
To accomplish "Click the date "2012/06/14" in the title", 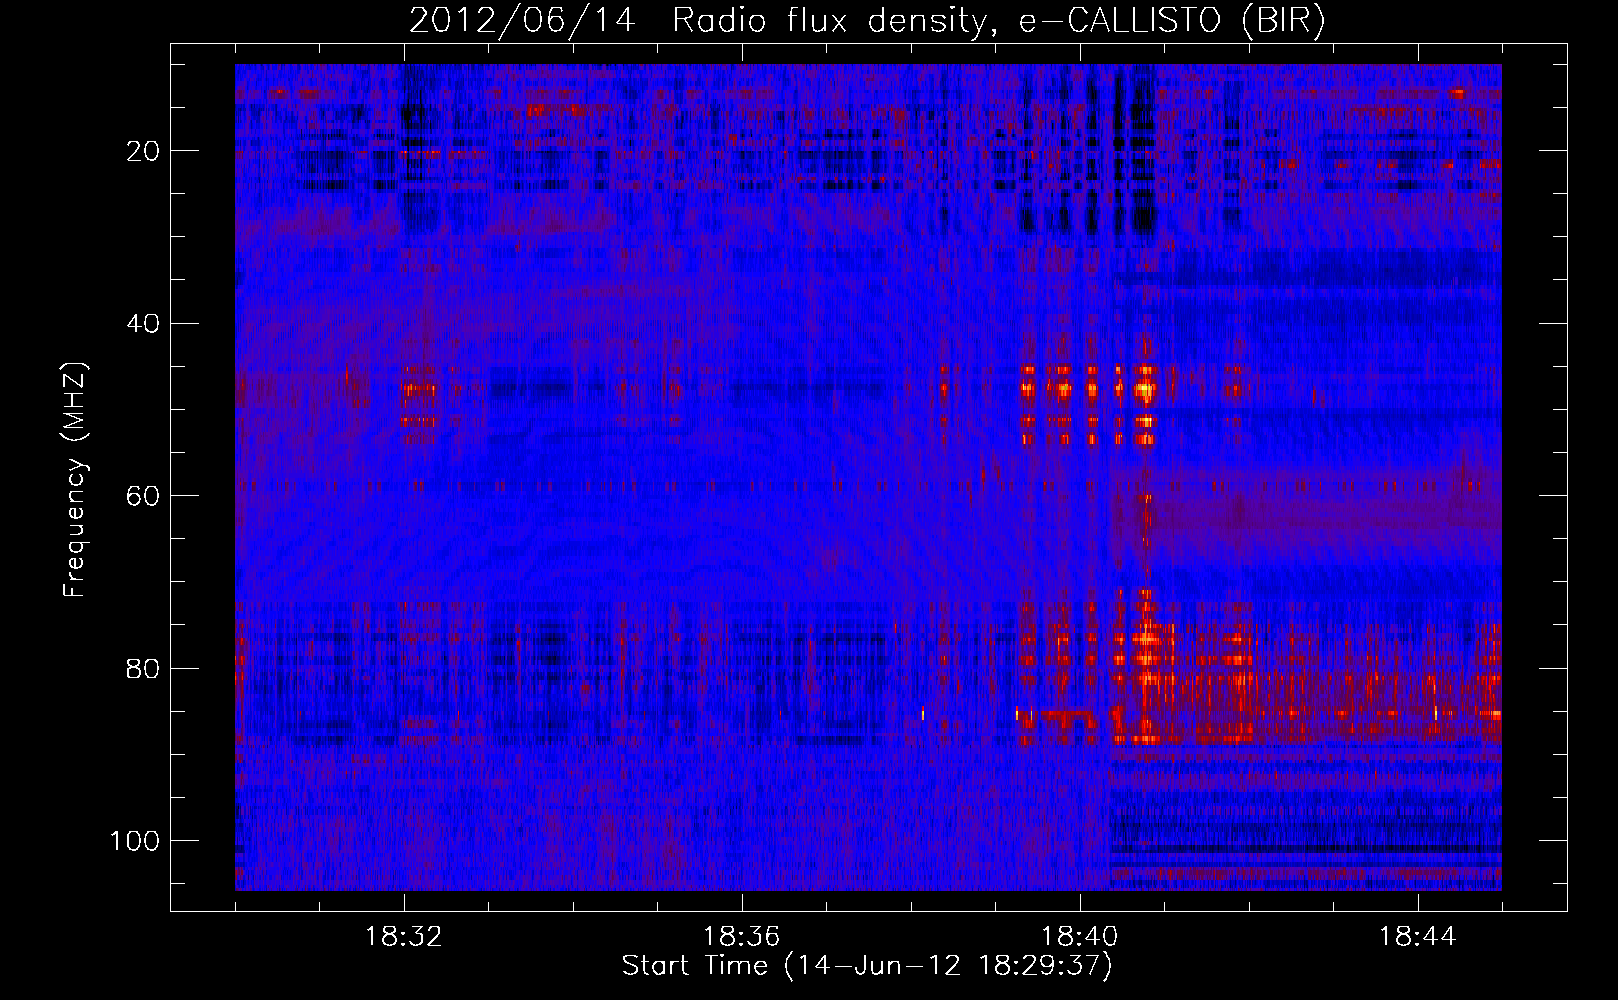I will (x=522, y=20).
